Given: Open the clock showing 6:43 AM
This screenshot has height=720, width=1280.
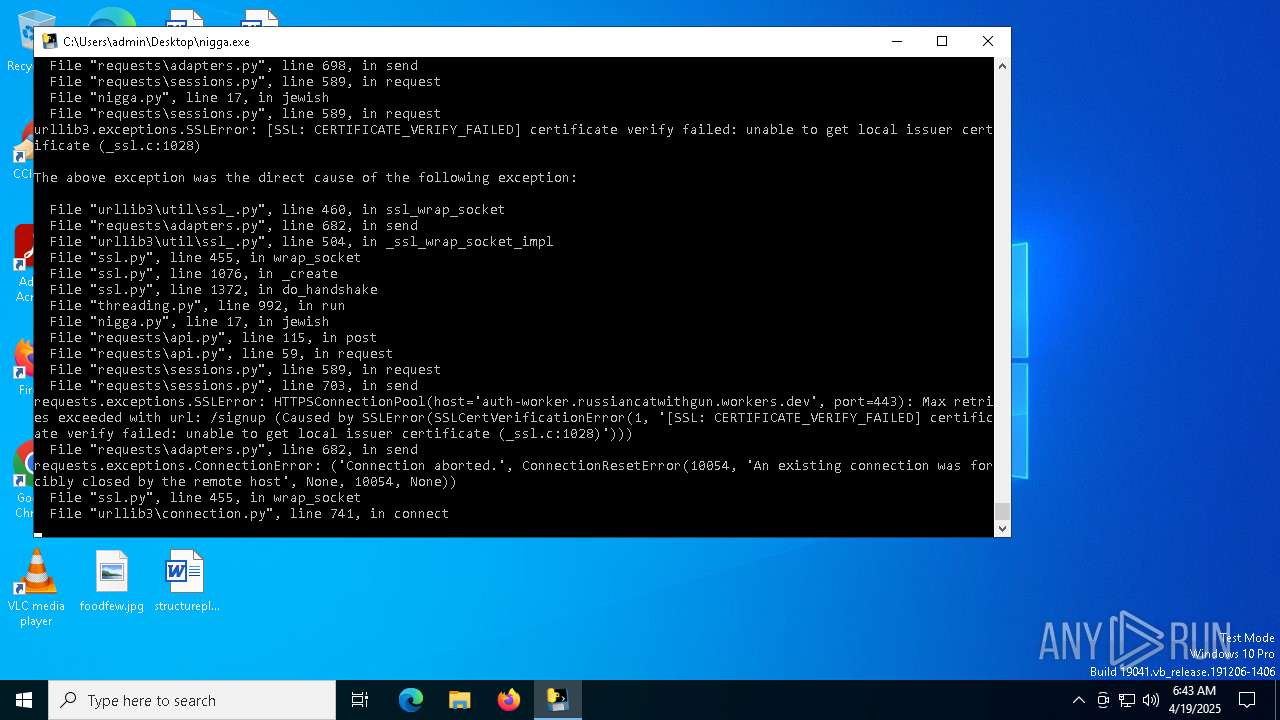Looking at the screenshot, I should click(x=1195, y=700).
